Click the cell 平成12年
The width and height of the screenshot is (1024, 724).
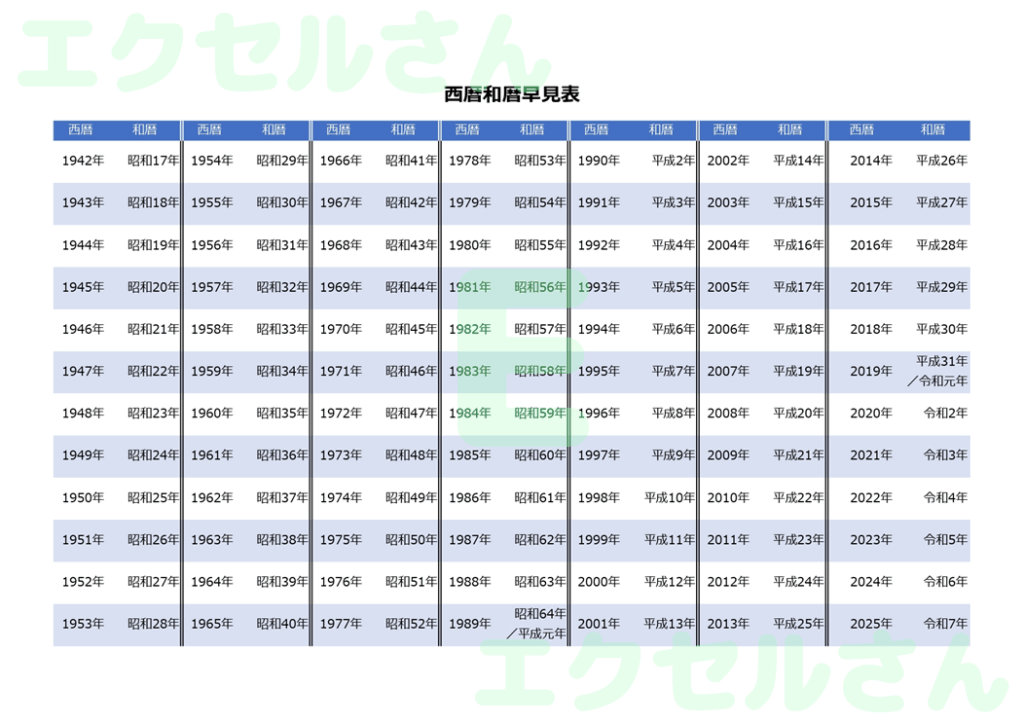[669, 582]
